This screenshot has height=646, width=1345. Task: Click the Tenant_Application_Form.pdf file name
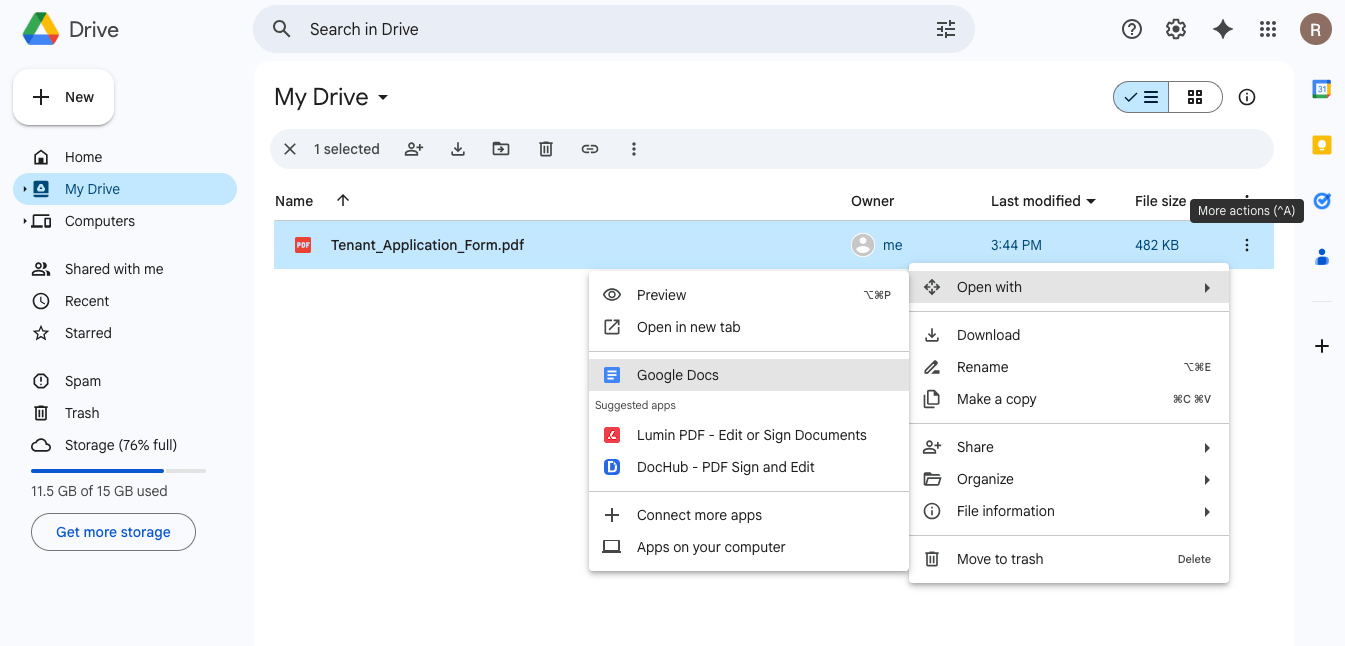click(x=427, y=245)
